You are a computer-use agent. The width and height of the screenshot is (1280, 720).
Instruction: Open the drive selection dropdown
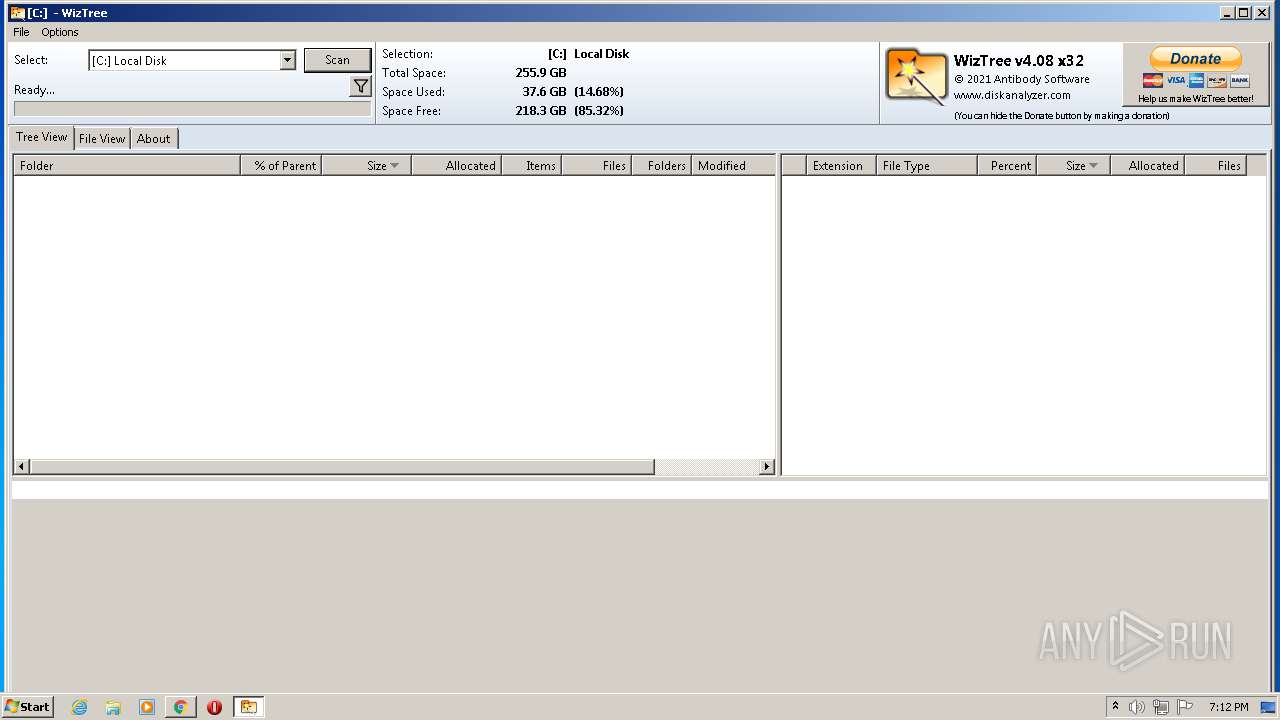pyautogui.click(x=288, y=60)
